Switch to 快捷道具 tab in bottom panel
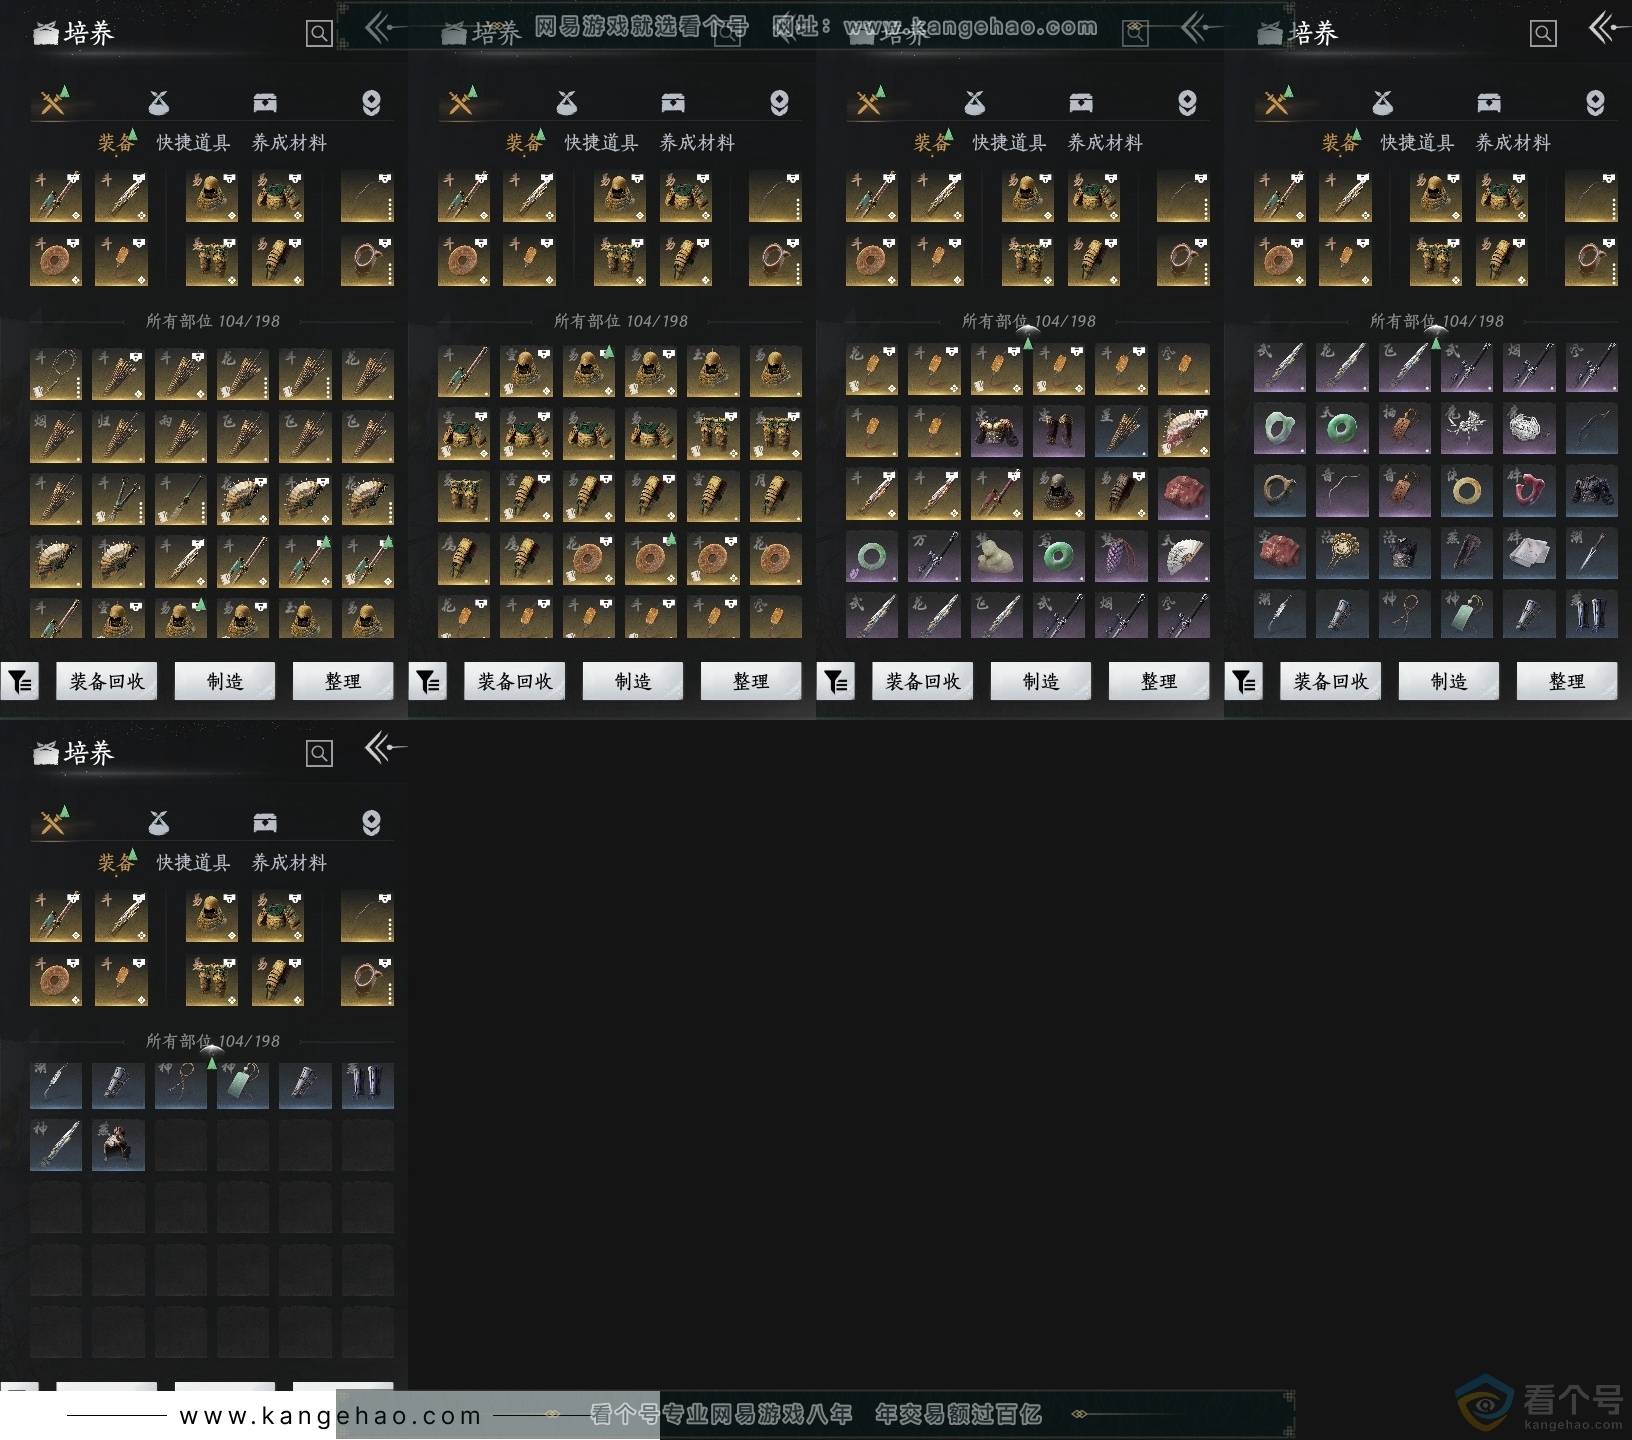The width and height of the screenshot is (1632, 1440). pos(193,863)
